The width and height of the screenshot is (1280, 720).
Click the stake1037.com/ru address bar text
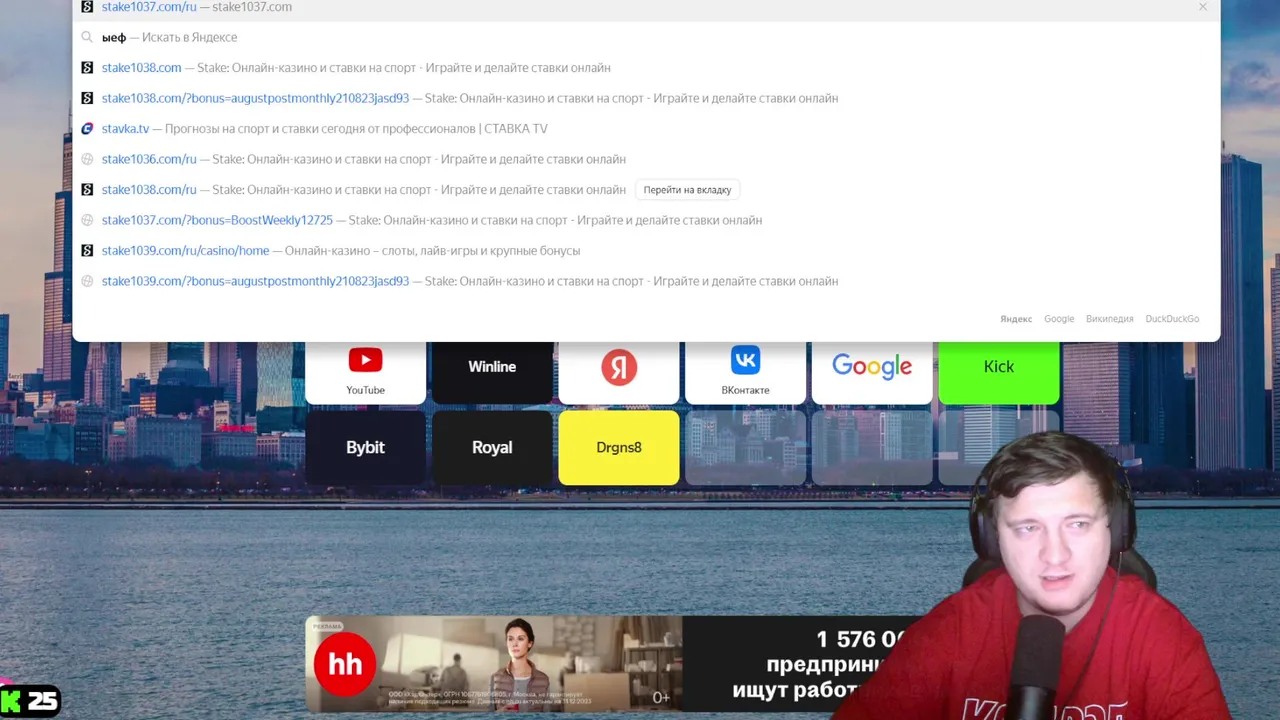tap(149, 7)
